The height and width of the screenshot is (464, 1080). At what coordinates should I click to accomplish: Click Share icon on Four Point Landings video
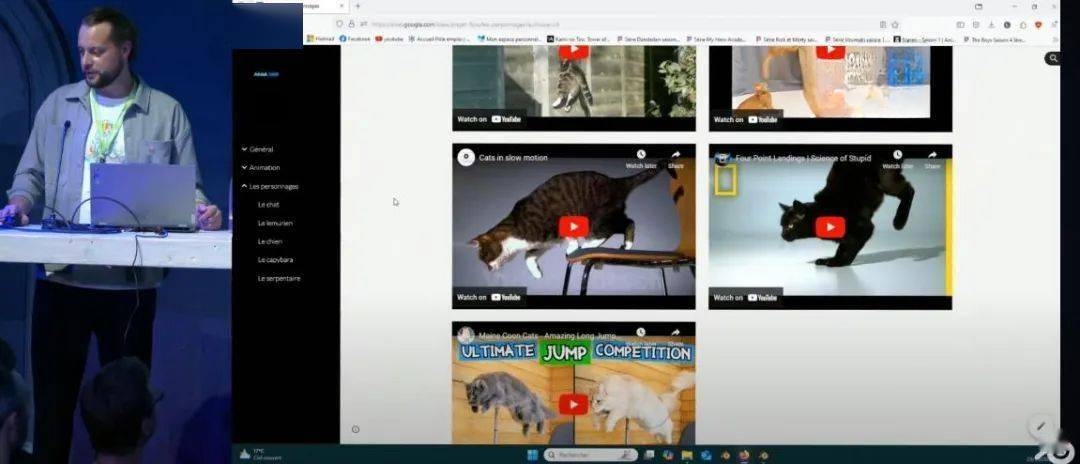pyautogui.click(x=932, y=160)
